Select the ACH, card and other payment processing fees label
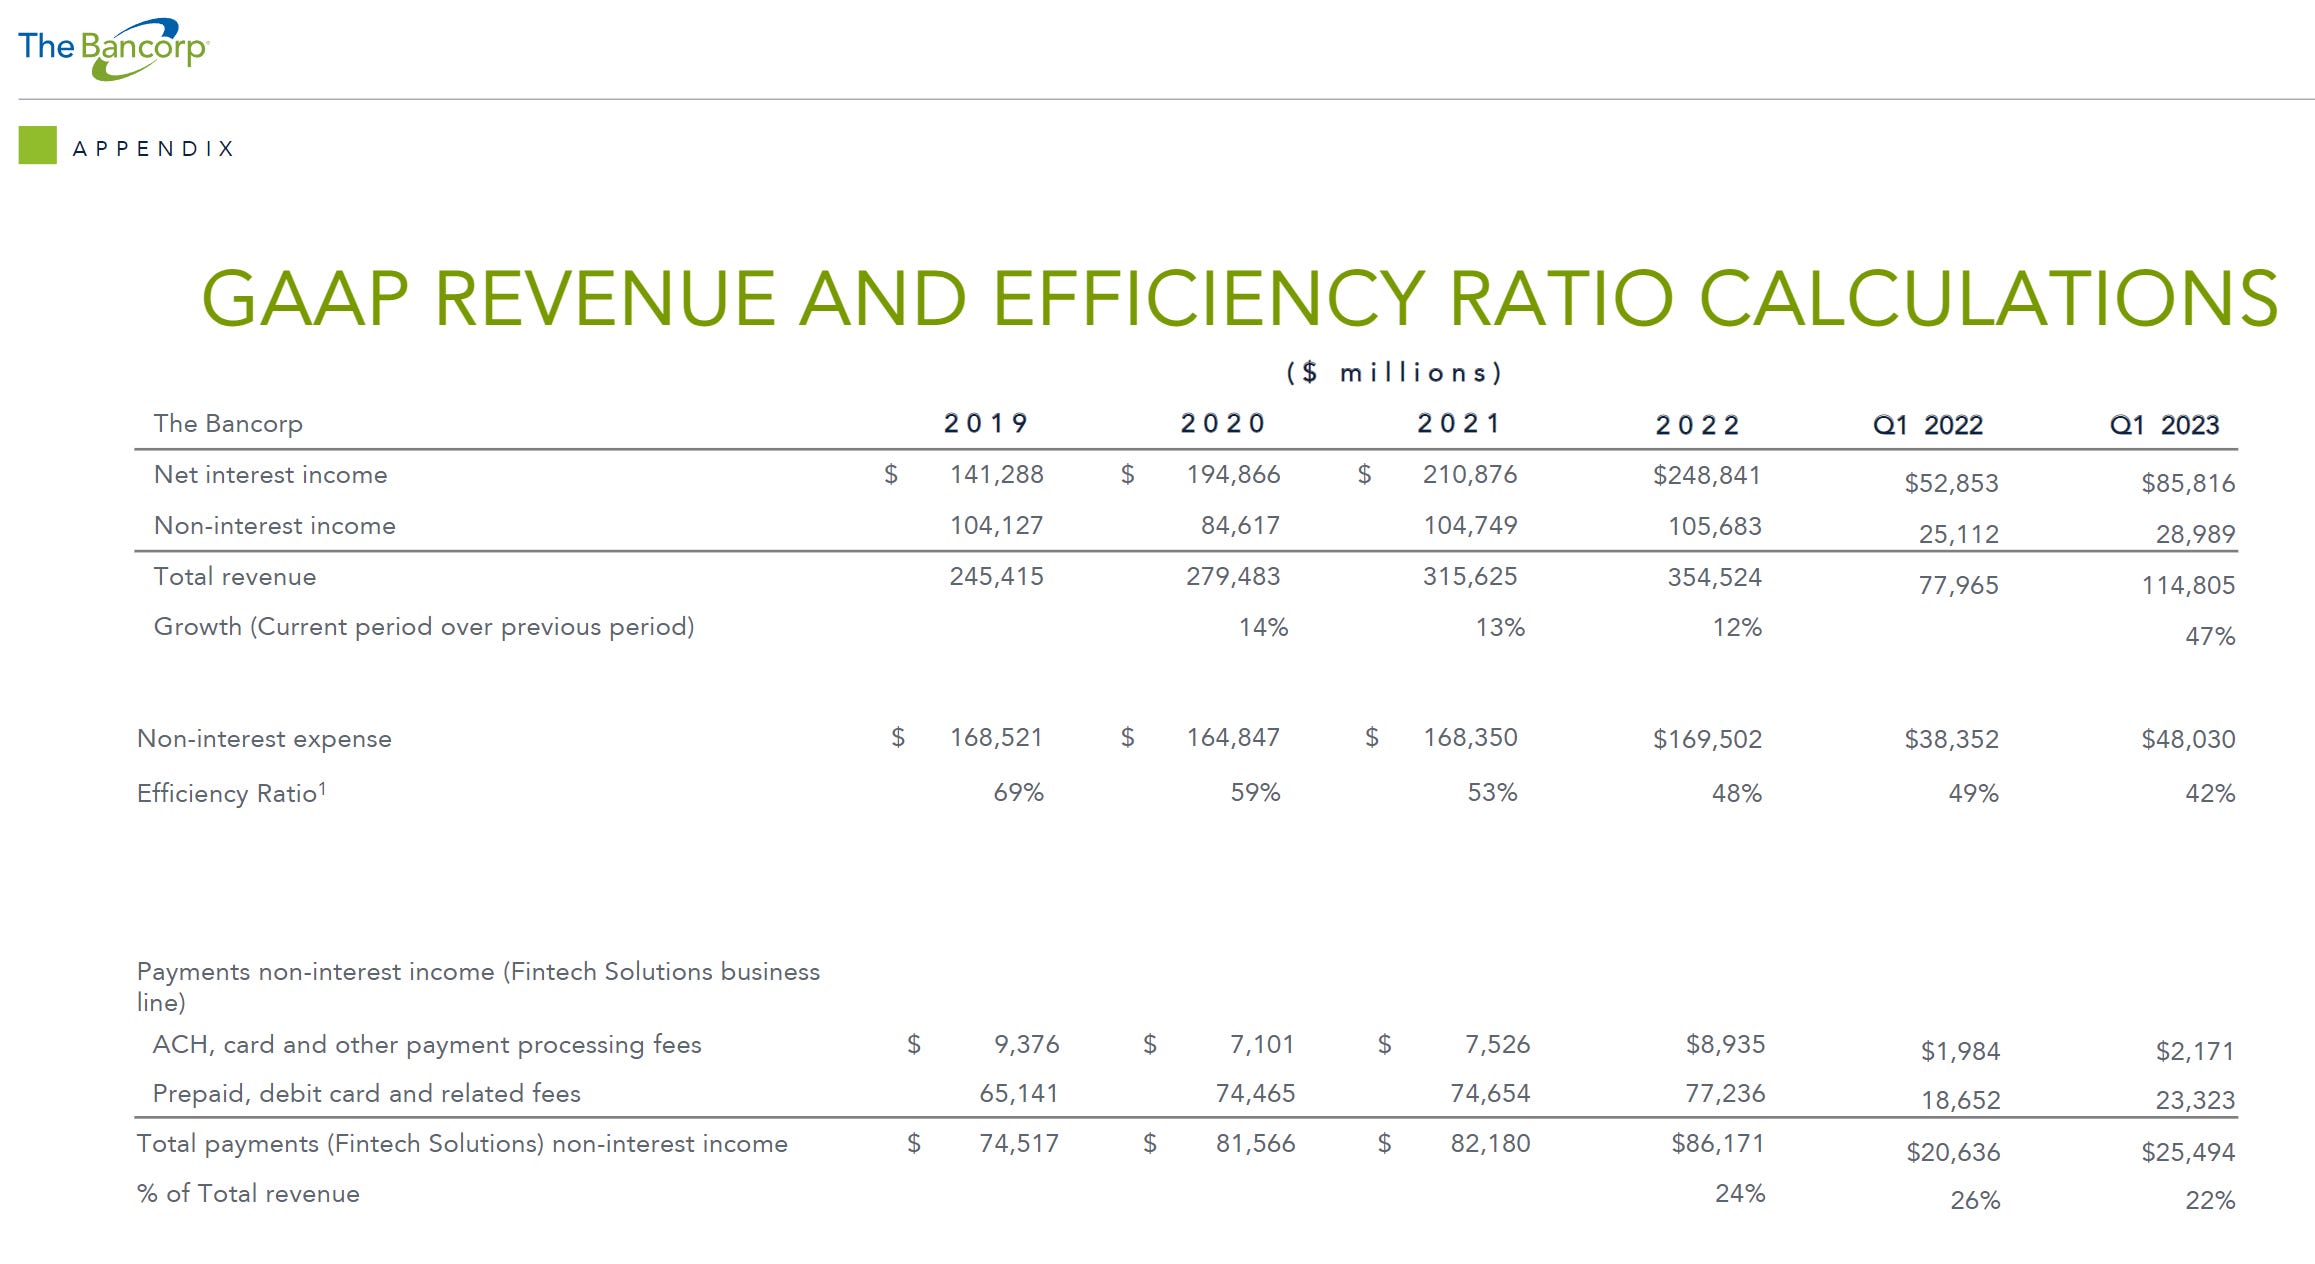Screen dimensions: 2315x1264 click(x=427, y=1045)
